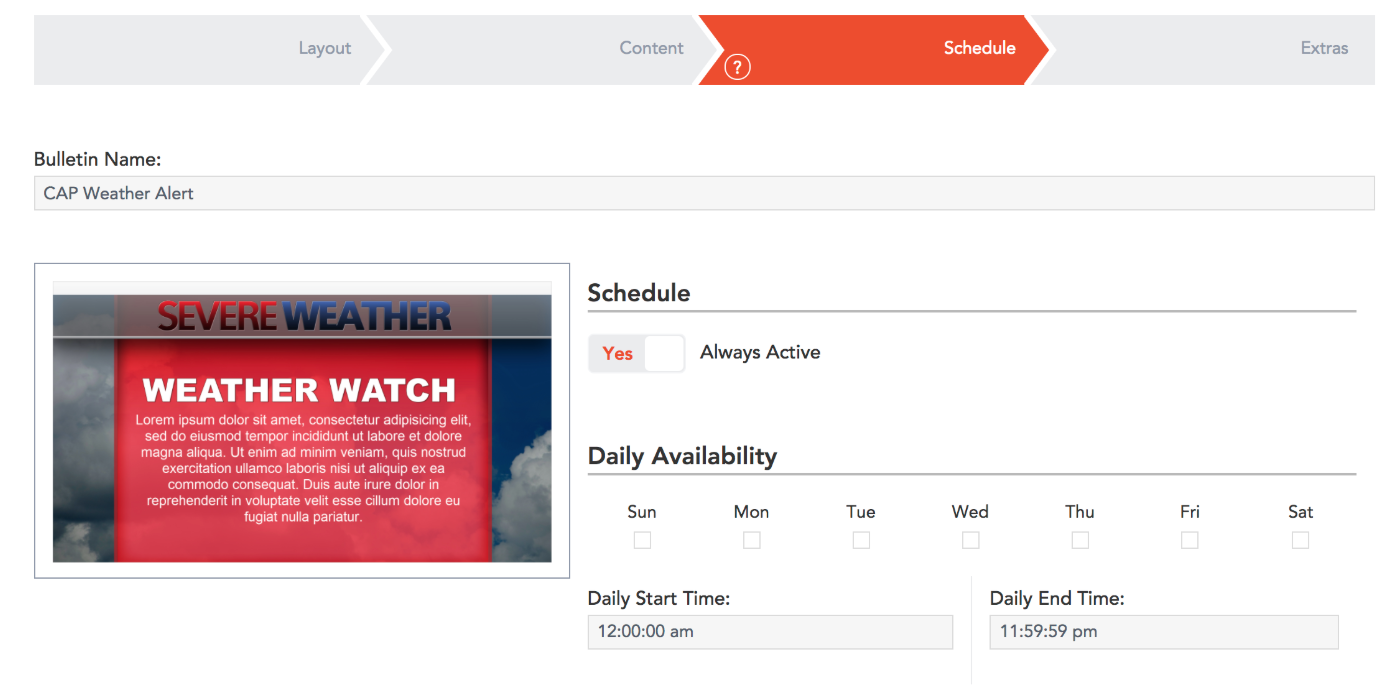Enable availability for Thursday
The height and width of the screenshot is (686, 1398).
(x=1080, y=540)
